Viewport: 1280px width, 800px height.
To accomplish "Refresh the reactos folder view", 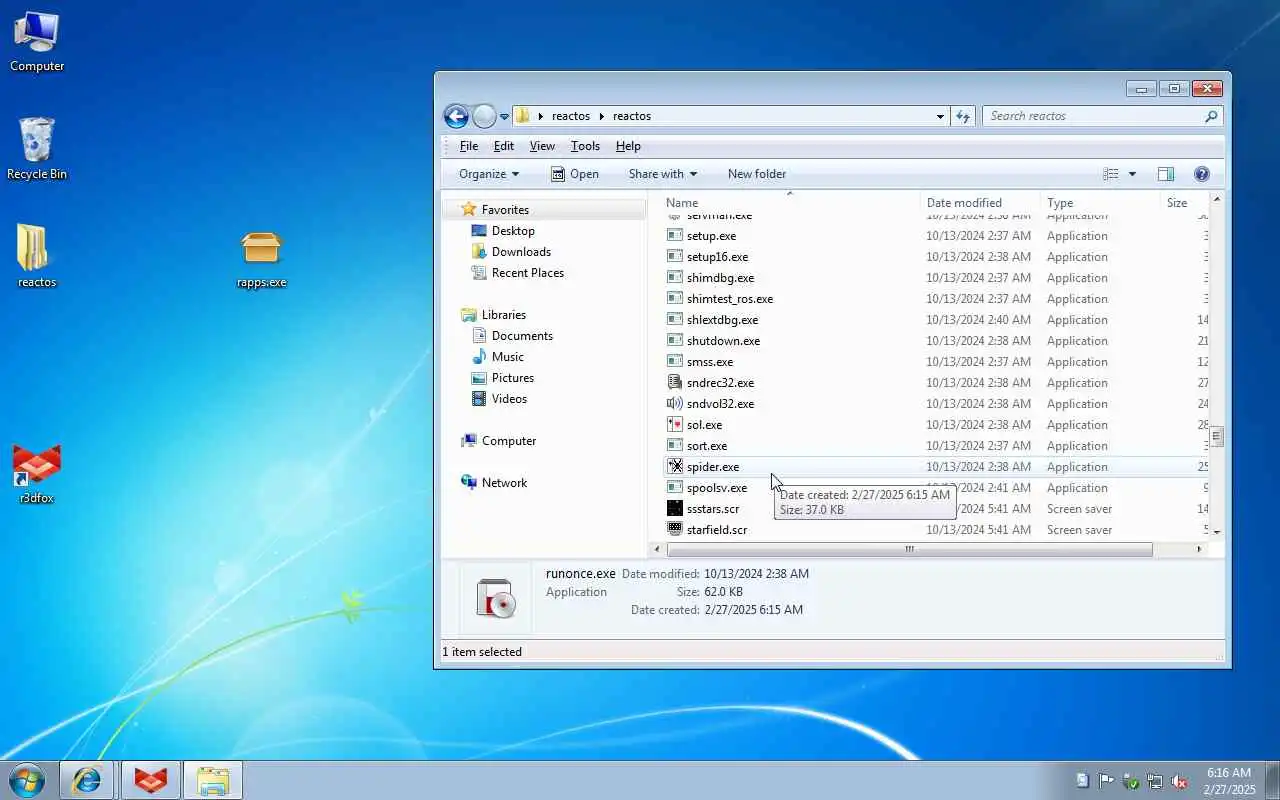I will point(963,116).
